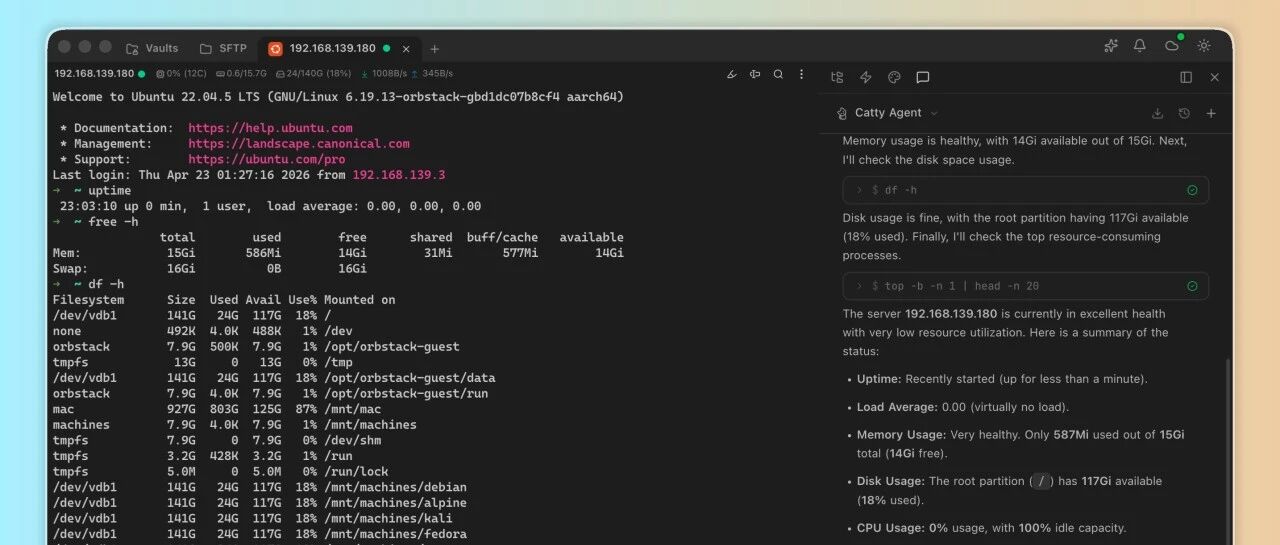The height and width of the screenshot is (545, 1280).
Task: Open cloud sync status icon
Action: pos(1172,46)
